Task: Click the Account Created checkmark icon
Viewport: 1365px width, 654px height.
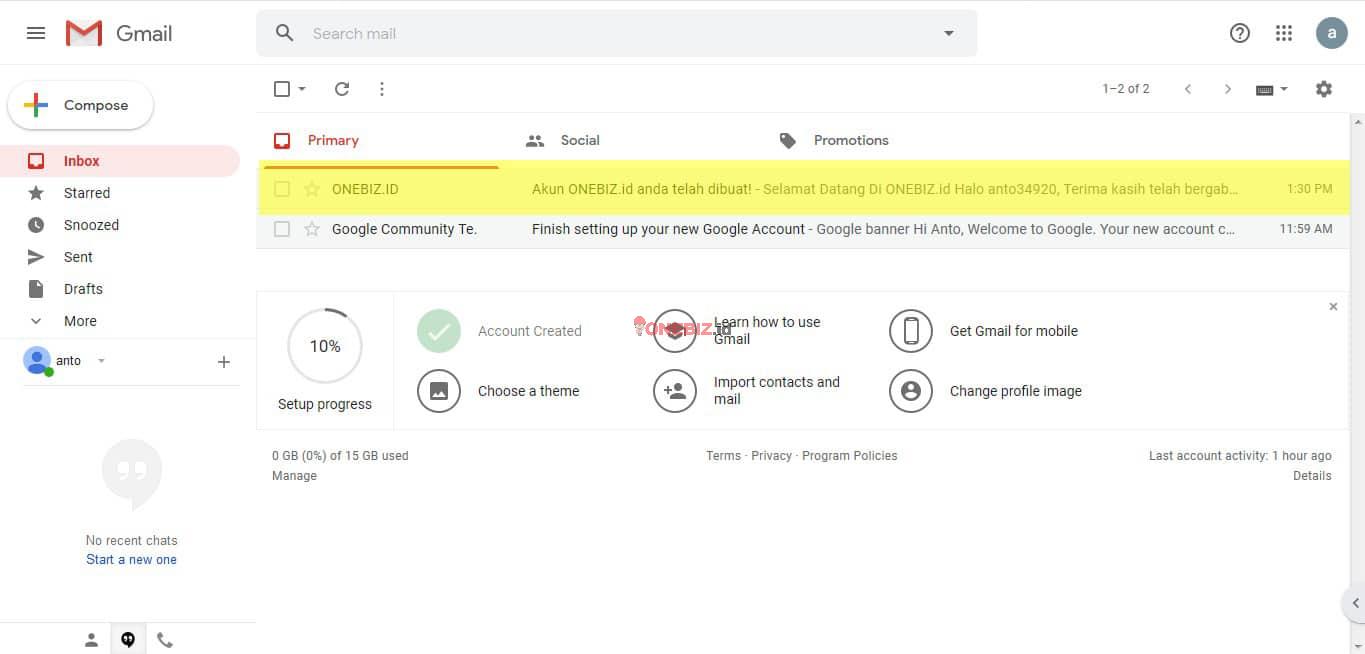Action: [x=439, y=331]
